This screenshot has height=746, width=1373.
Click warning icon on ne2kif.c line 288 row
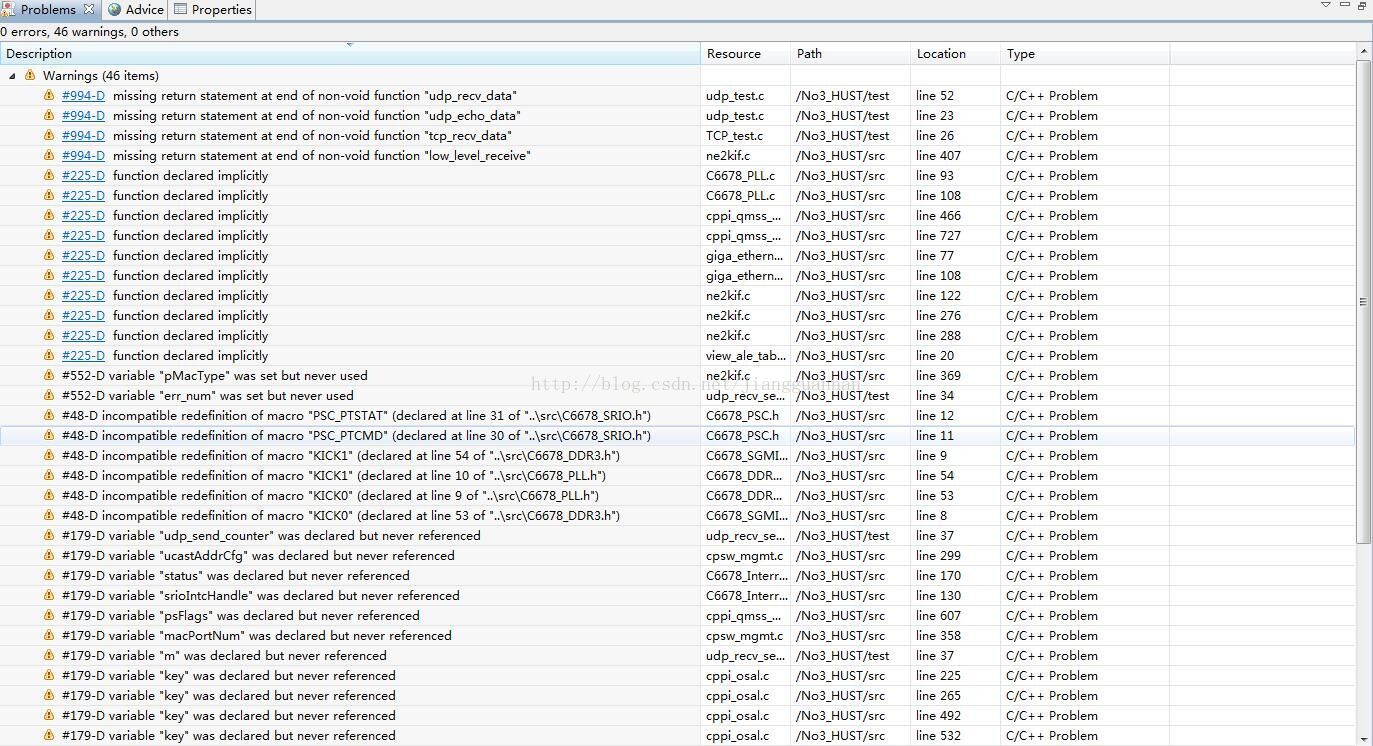click(49, 336)
